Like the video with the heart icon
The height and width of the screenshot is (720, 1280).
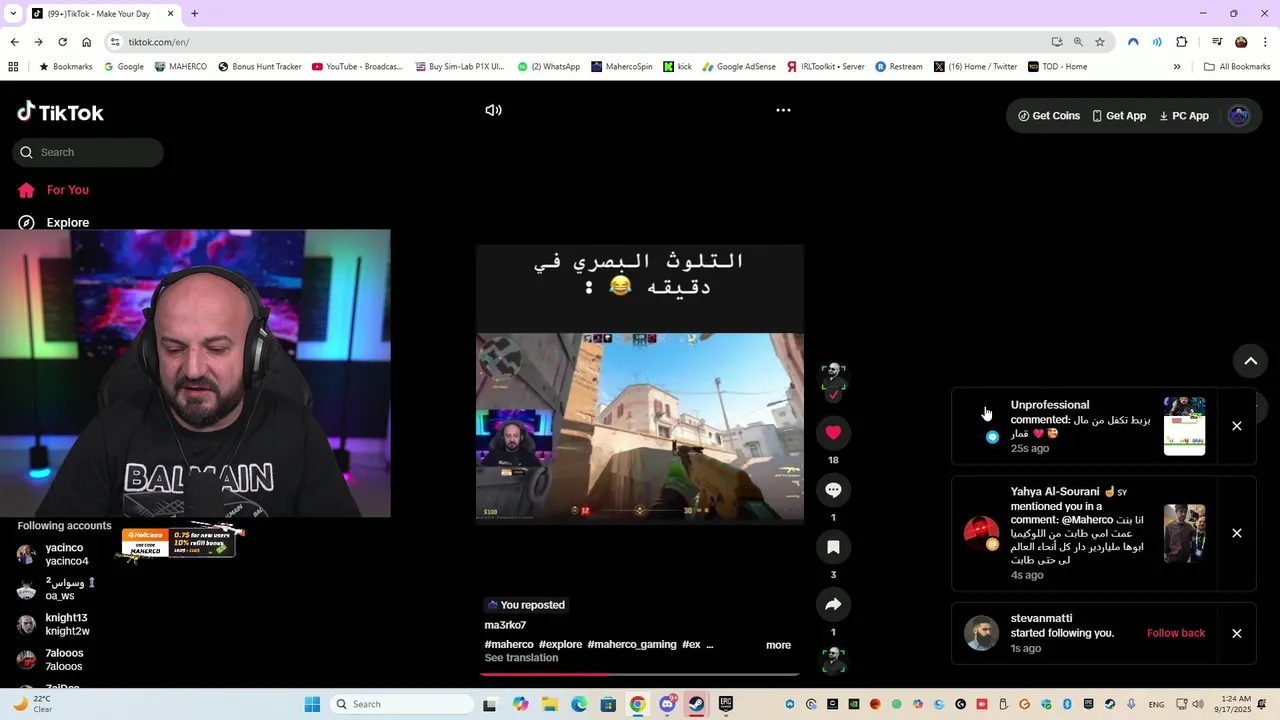[833, 433]
